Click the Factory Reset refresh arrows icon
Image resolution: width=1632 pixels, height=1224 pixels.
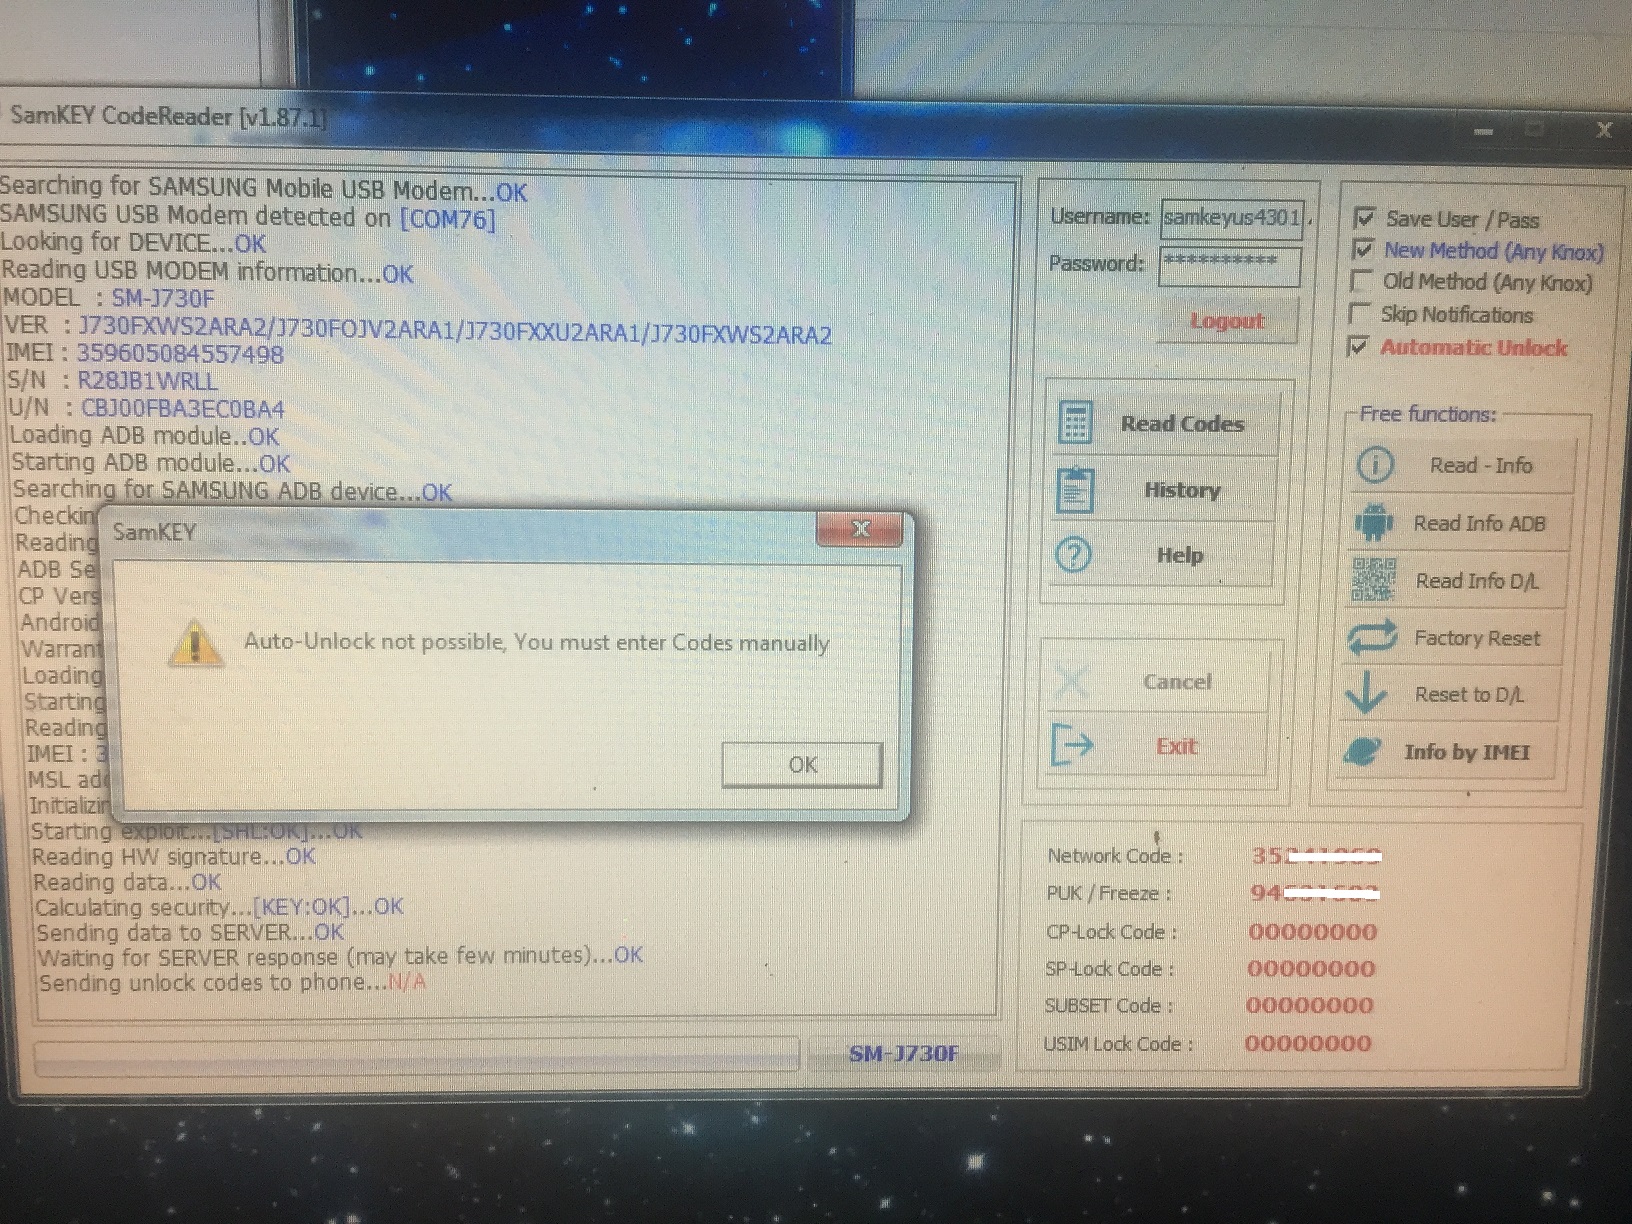coord(1372,637)
